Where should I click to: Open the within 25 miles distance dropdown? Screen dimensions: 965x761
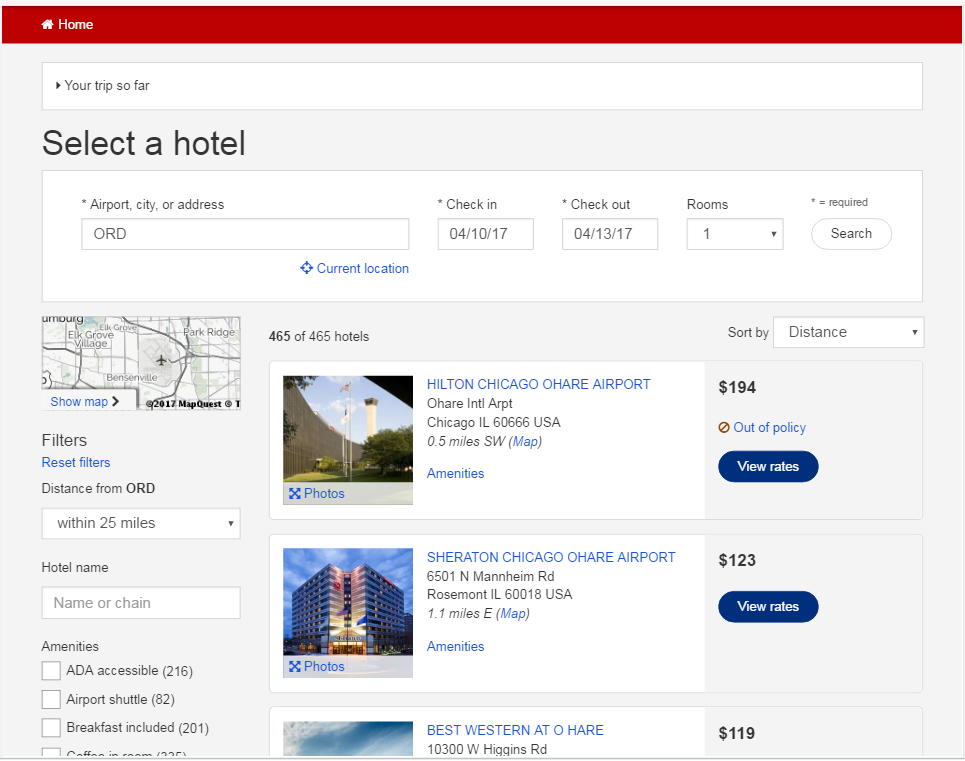141,524
